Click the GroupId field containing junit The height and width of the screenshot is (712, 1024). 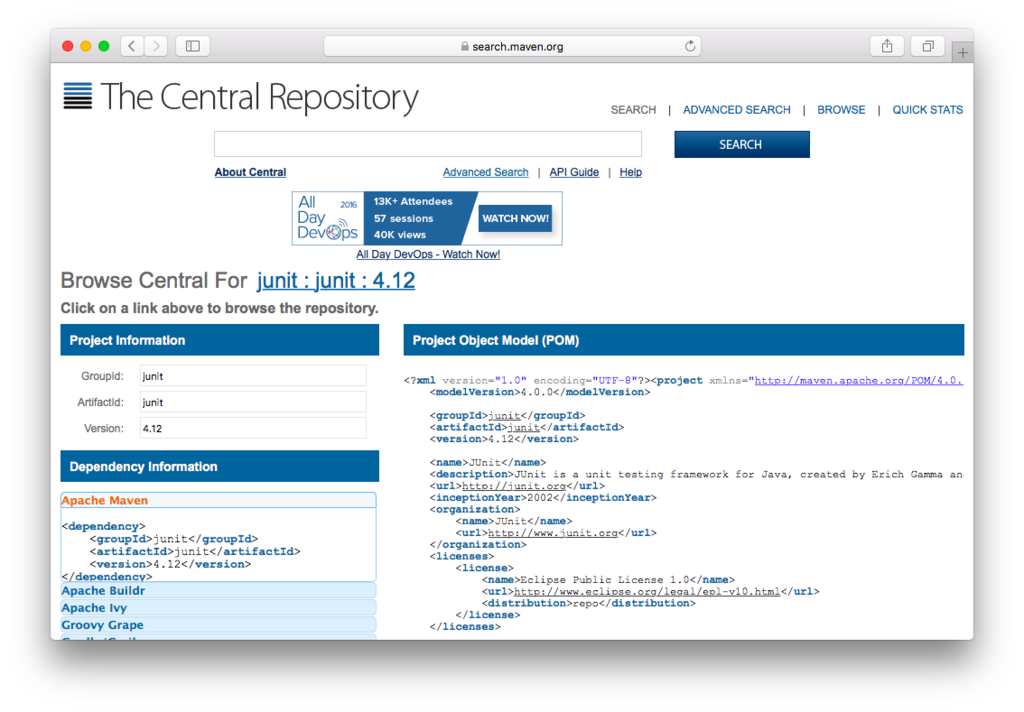253,376
